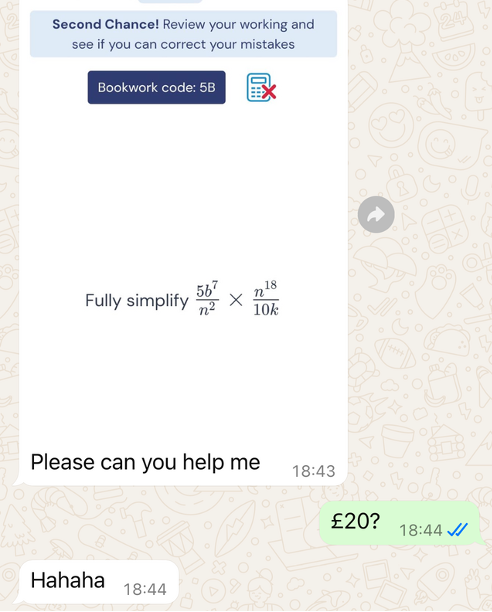Click the Second Chance! banner
This screenshot has height=612, width=492.
click(x=183, y=34)
